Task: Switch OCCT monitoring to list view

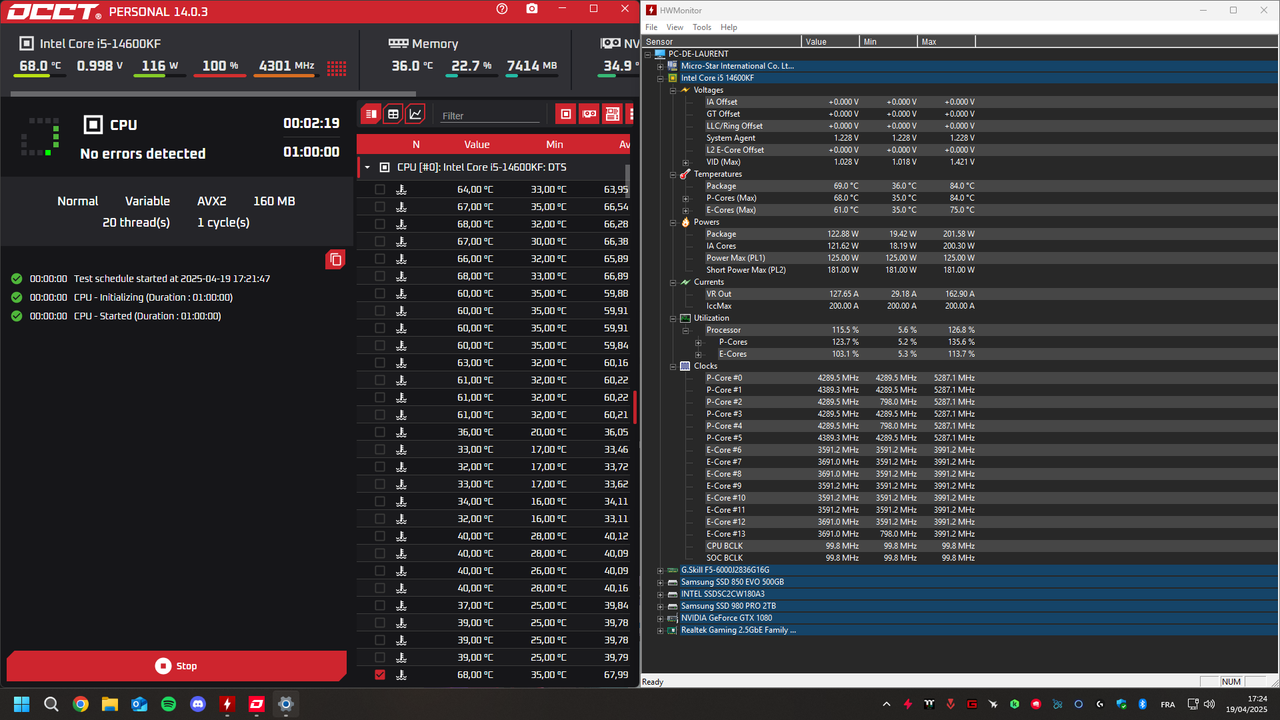Action: 371,114
